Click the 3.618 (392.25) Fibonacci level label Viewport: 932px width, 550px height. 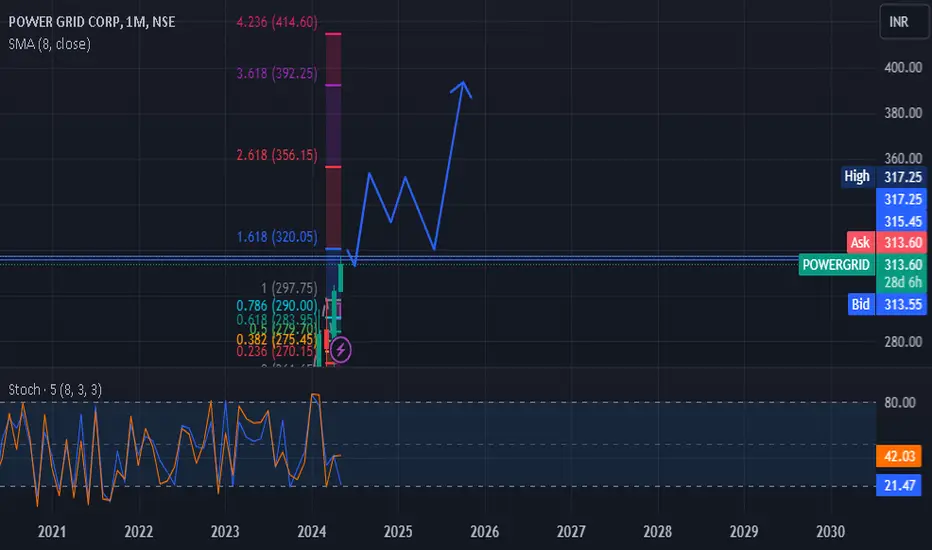tap(277, 73)
